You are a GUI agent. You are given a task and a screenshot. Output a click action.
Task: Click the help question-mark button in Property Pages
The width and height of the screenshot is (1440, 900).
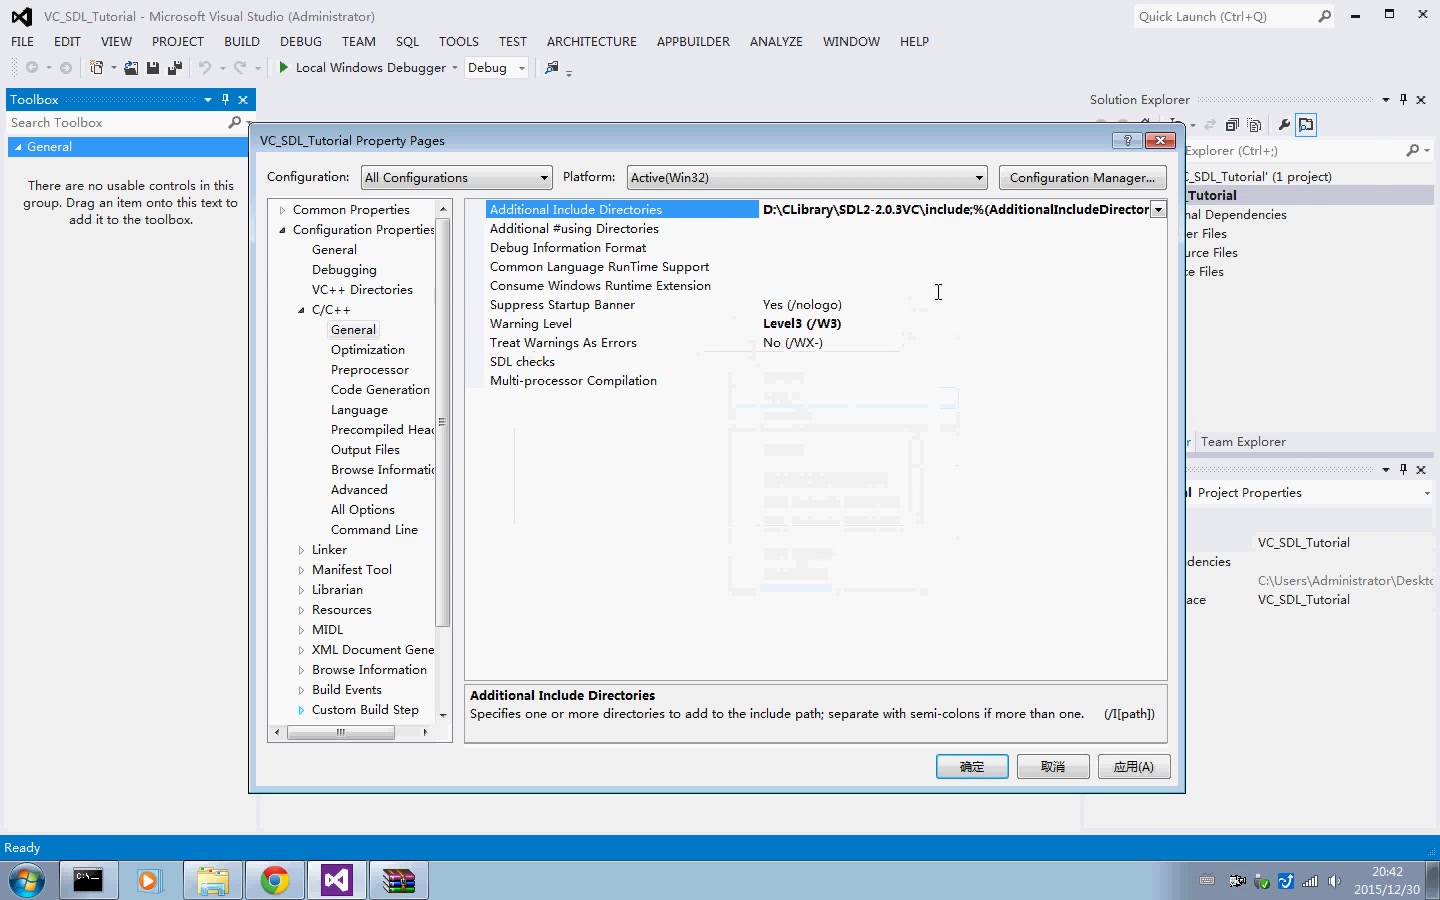[1128, 140]
